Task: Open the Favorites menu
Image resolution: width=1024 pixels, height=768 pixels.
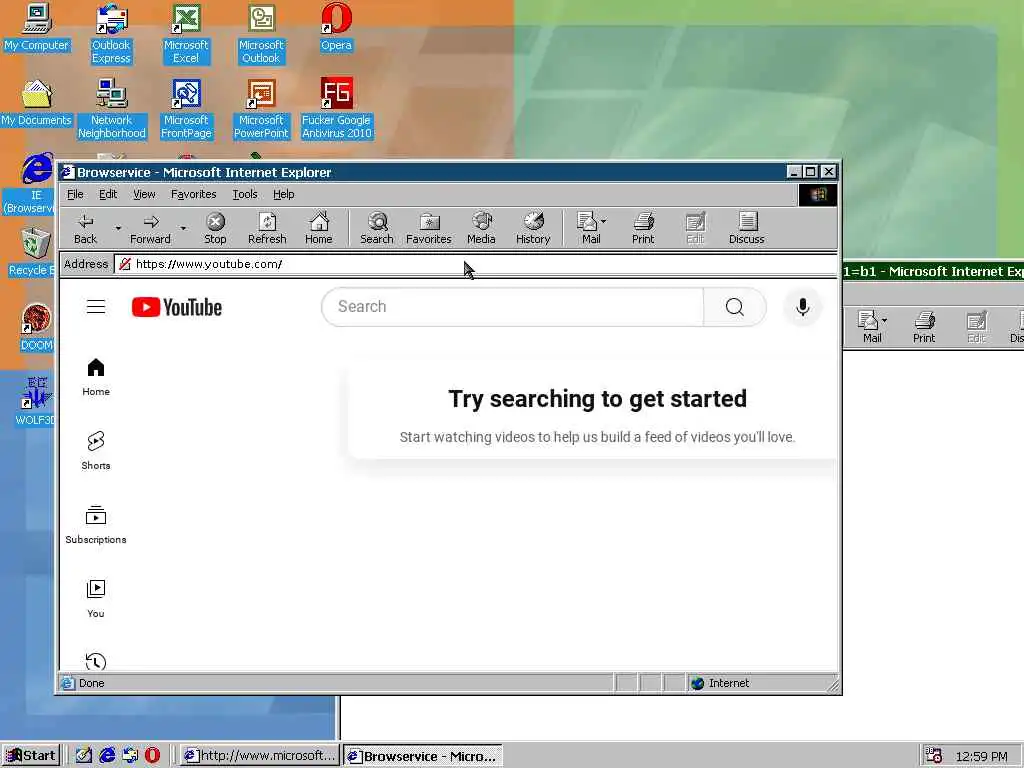Action: click(x=193, y=194)
